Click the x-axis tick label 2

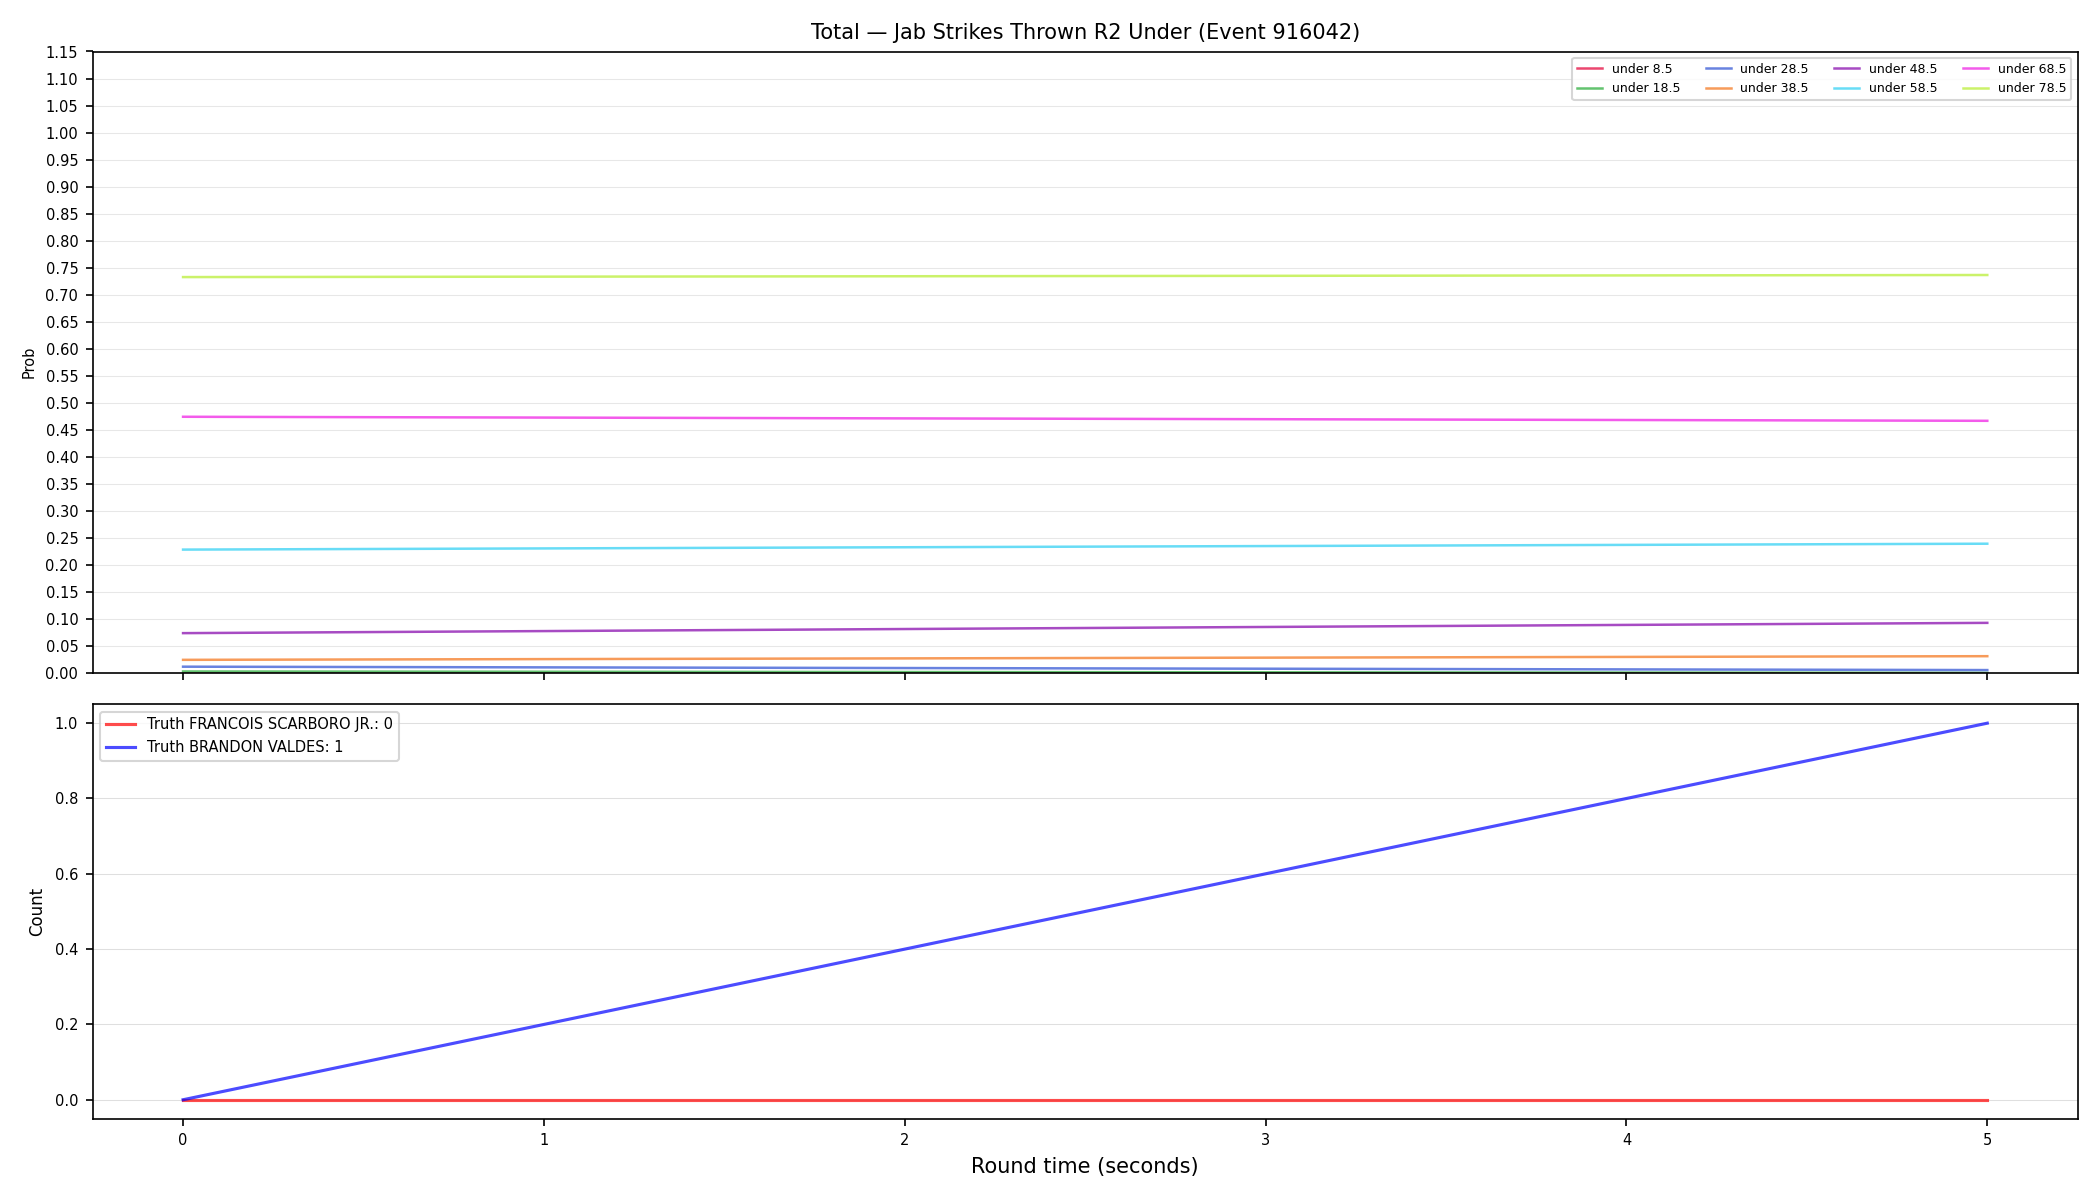[x=904, y=1139]
